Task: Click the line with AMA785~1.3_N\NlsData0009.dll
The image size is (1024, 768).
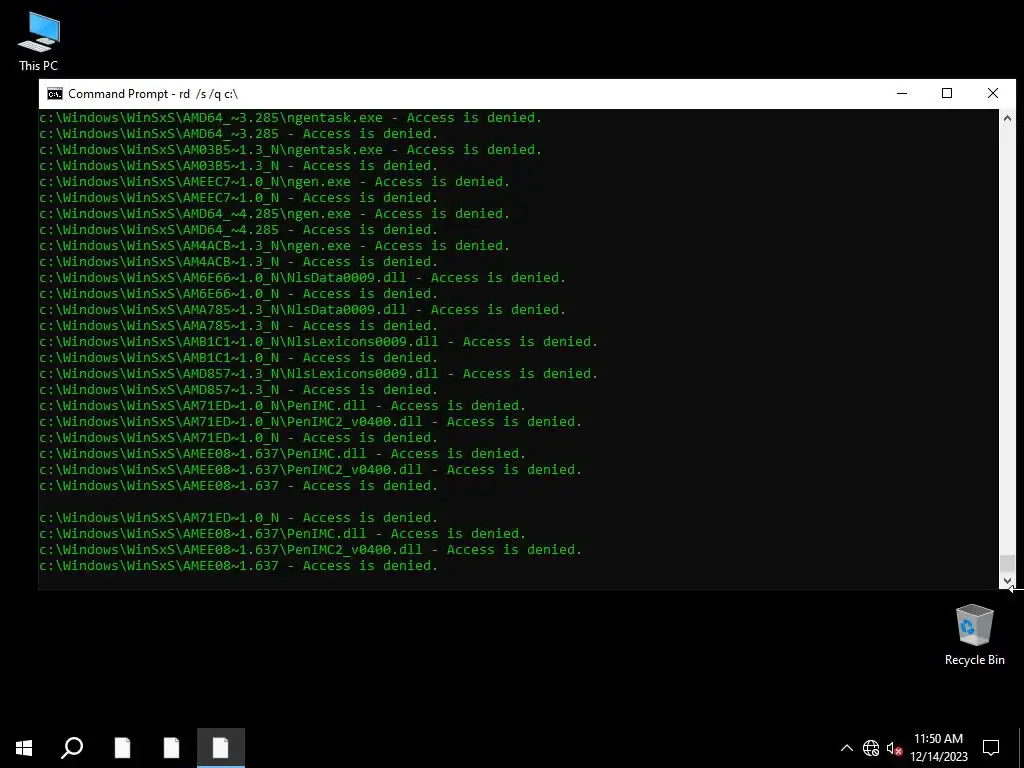Action: [x=302, y=310]
